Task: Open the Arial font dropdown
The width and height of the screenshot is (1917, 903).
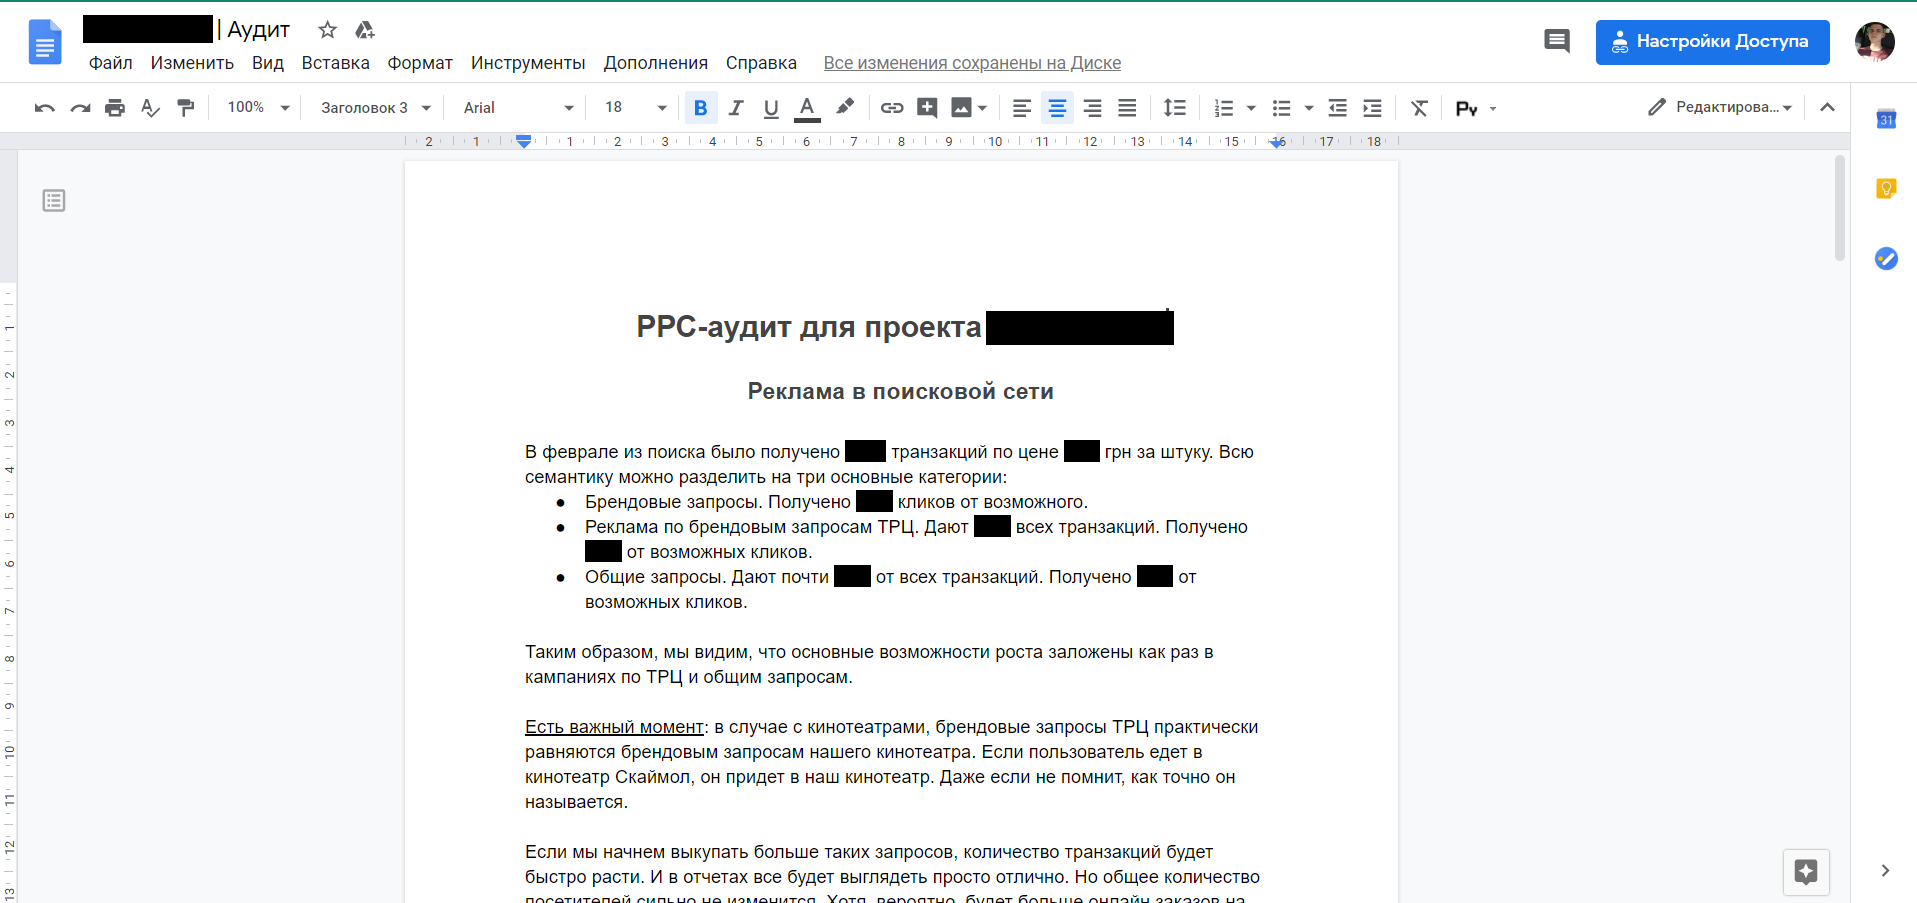Action: [518, 108]
